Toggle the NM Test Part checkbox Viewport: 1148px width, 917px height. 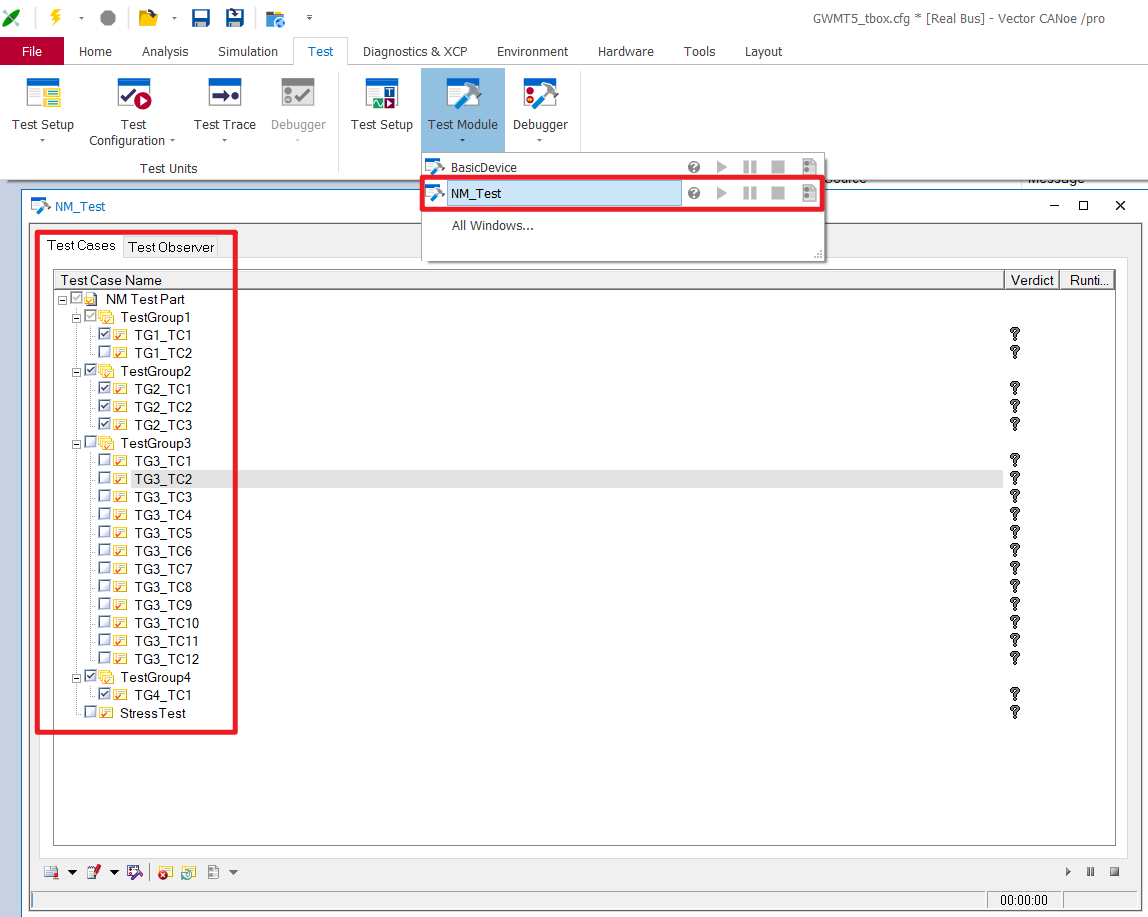(77, 298)
